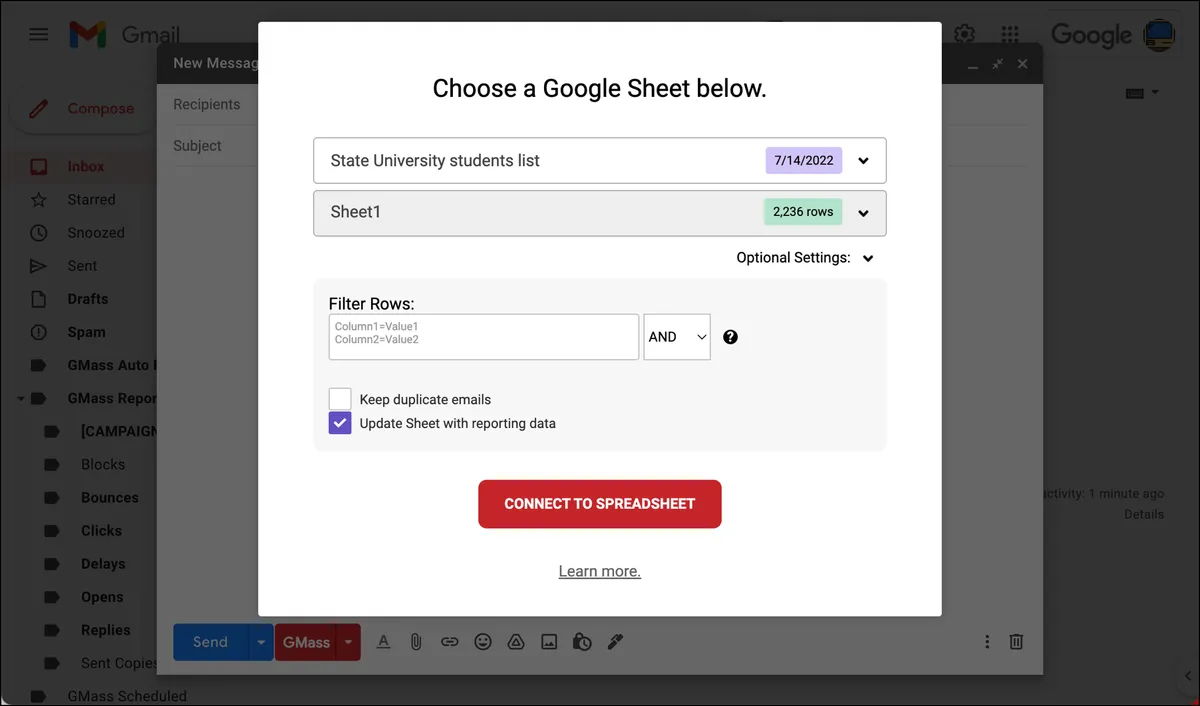Toggle confidential mode lock-clock icon
Image resolution: width=1200 pixels, height=706 pixels.
click(582, 642)
